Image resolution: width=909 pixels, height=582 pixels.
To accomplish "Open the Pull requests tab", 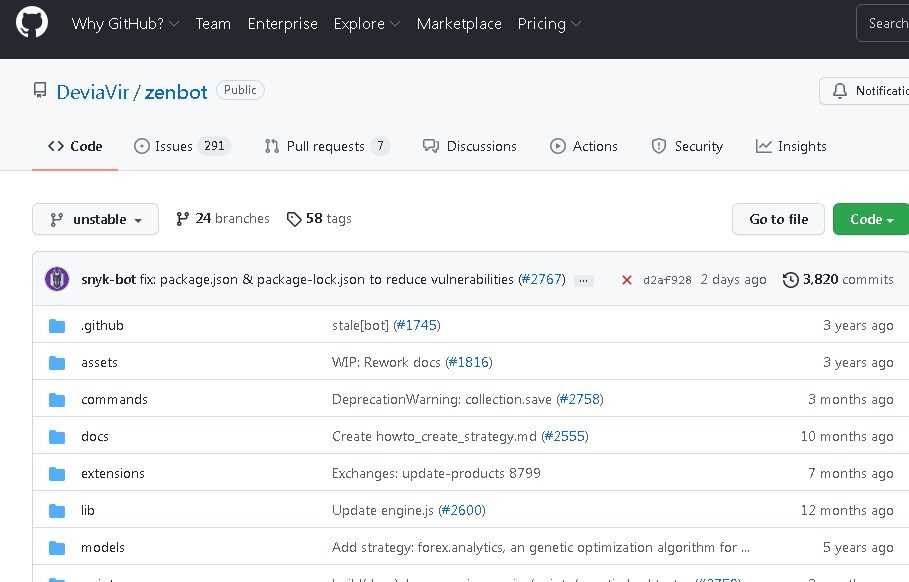I will coord(326,146).
